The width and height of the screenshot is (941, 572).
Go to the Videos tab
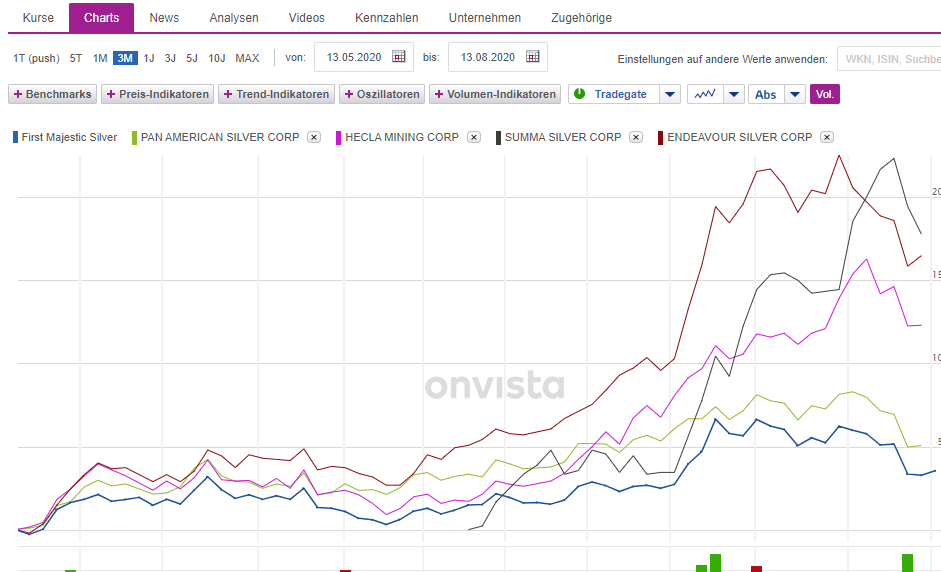tap(307, 18)
